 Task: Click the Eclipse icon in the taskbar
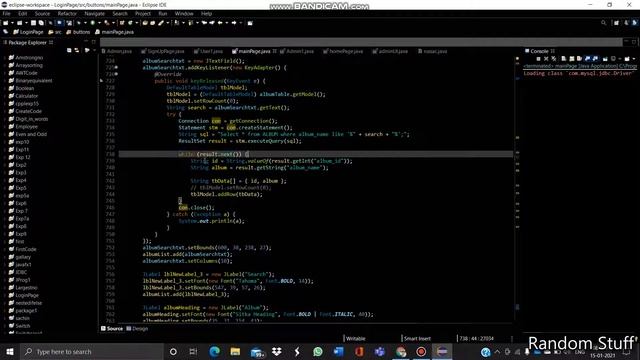[442, 352]
